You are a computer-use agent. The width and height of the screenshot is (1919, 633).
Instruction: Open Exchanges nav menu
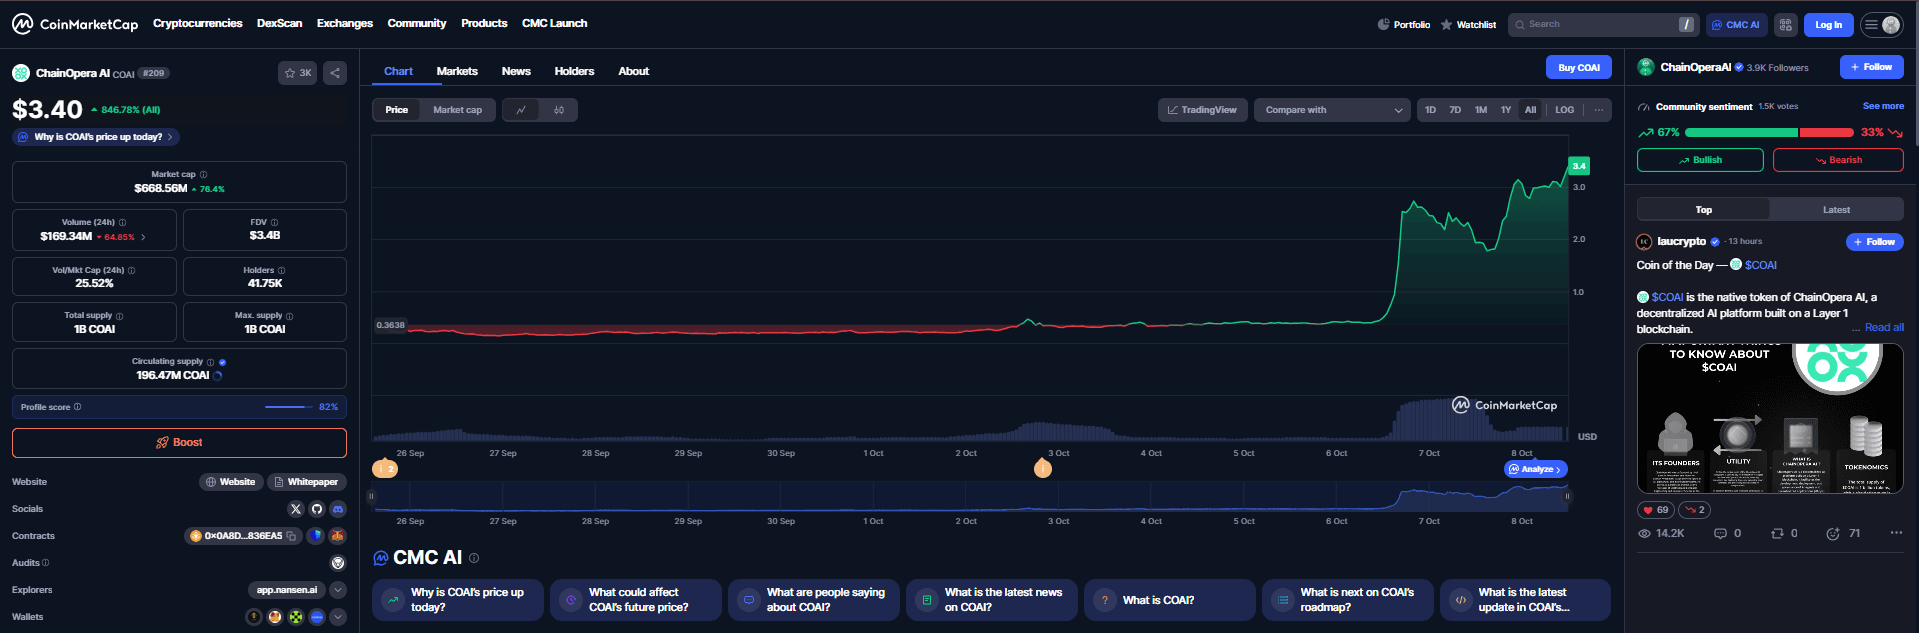tap(345, 23)
